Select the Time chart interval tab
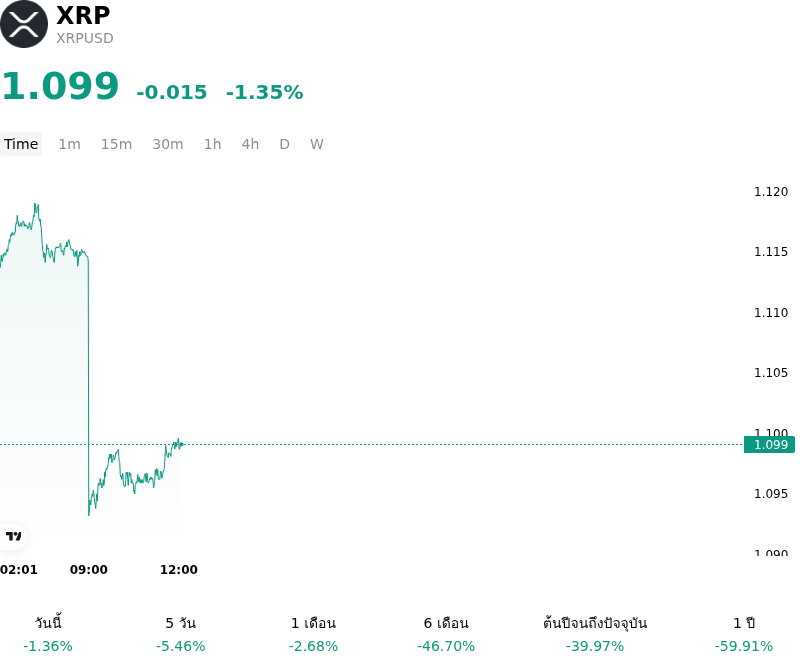Image resolution: width=800 pixels, height=666 pixels. pyautogui.click(x=21, y=144)
